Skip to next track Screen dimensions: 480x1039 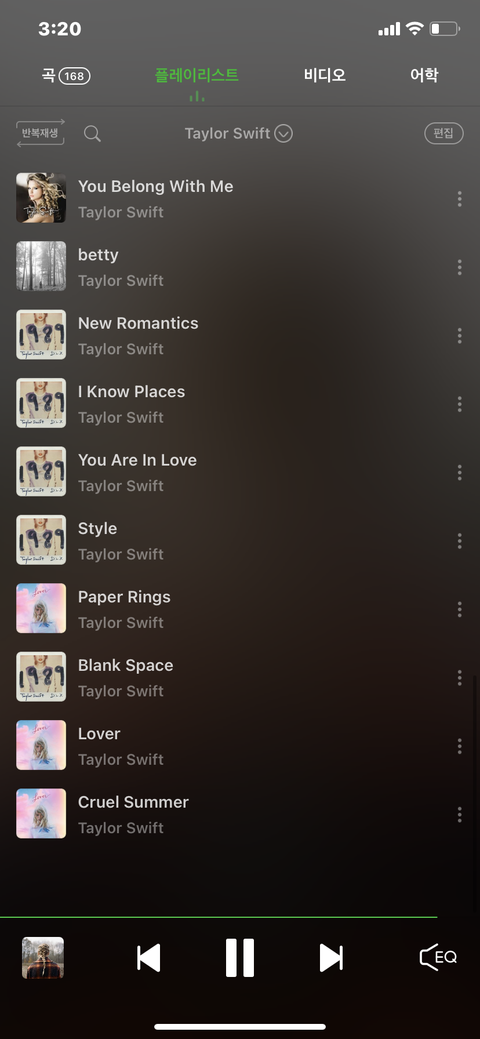point(331,957)
